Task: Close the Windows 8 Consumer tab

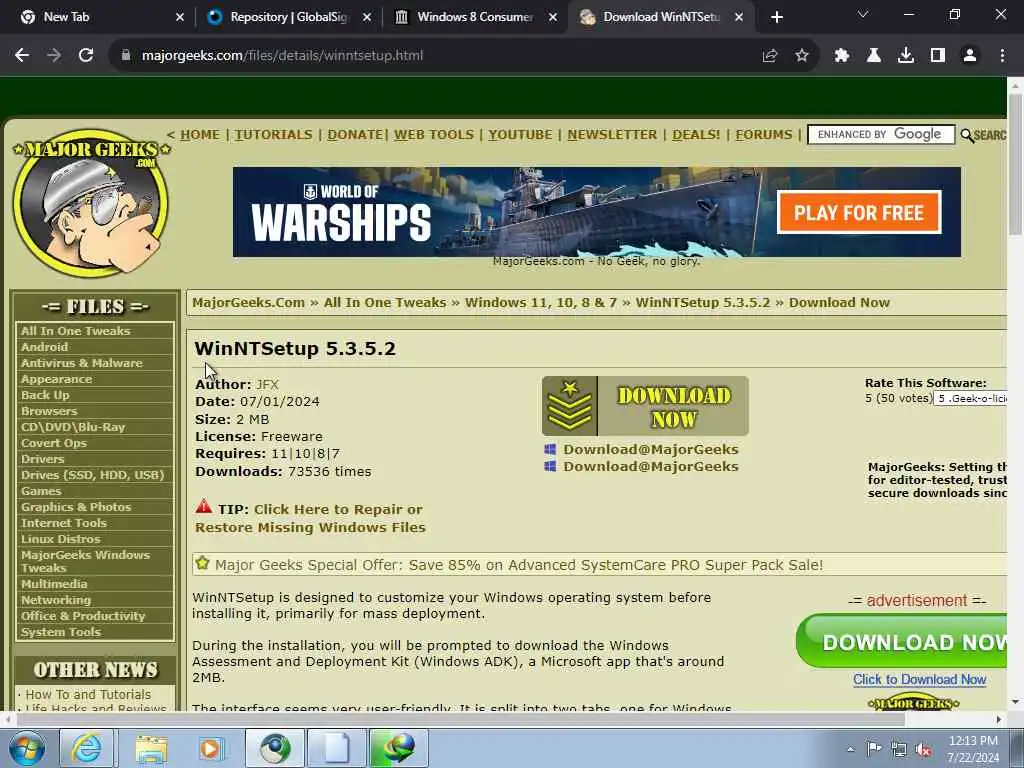Action: pyautogui.click(x=553, y=18)
